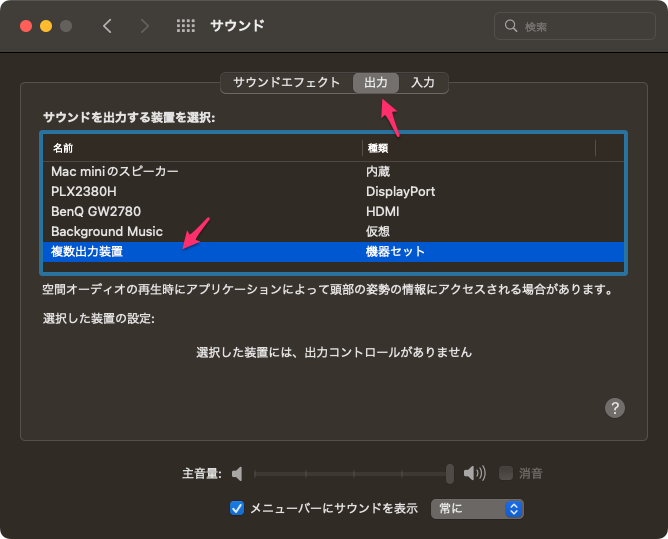The height and width of the screenshot is (539, 668).
Task: Click the high volume speaker icon
Action: tap(474, 473)
